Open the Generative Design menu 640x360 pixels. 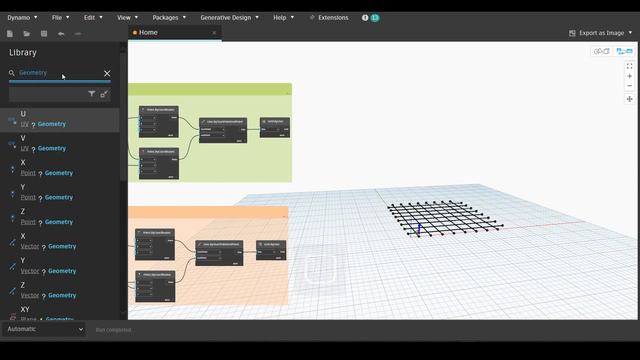pos(229,18)
